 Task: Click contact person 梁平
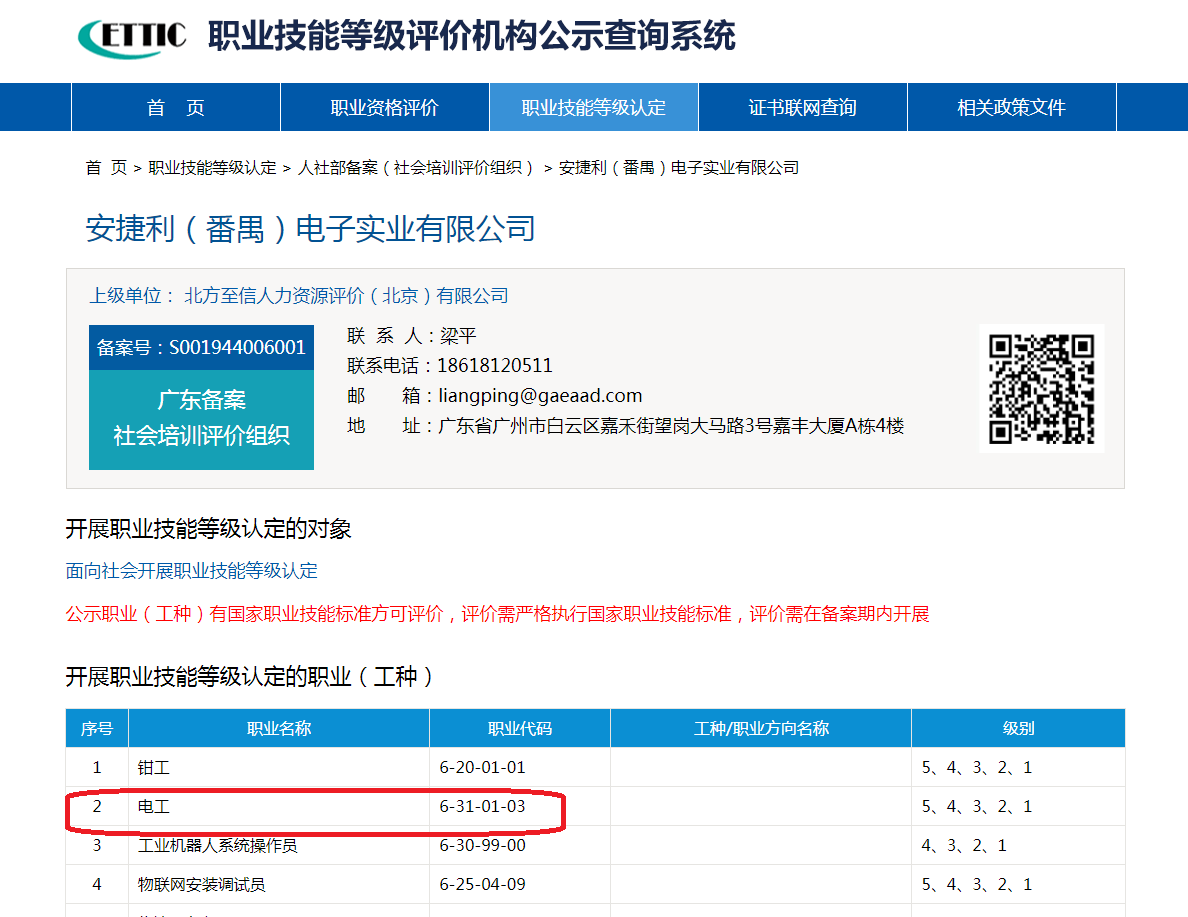click(458, 336)
